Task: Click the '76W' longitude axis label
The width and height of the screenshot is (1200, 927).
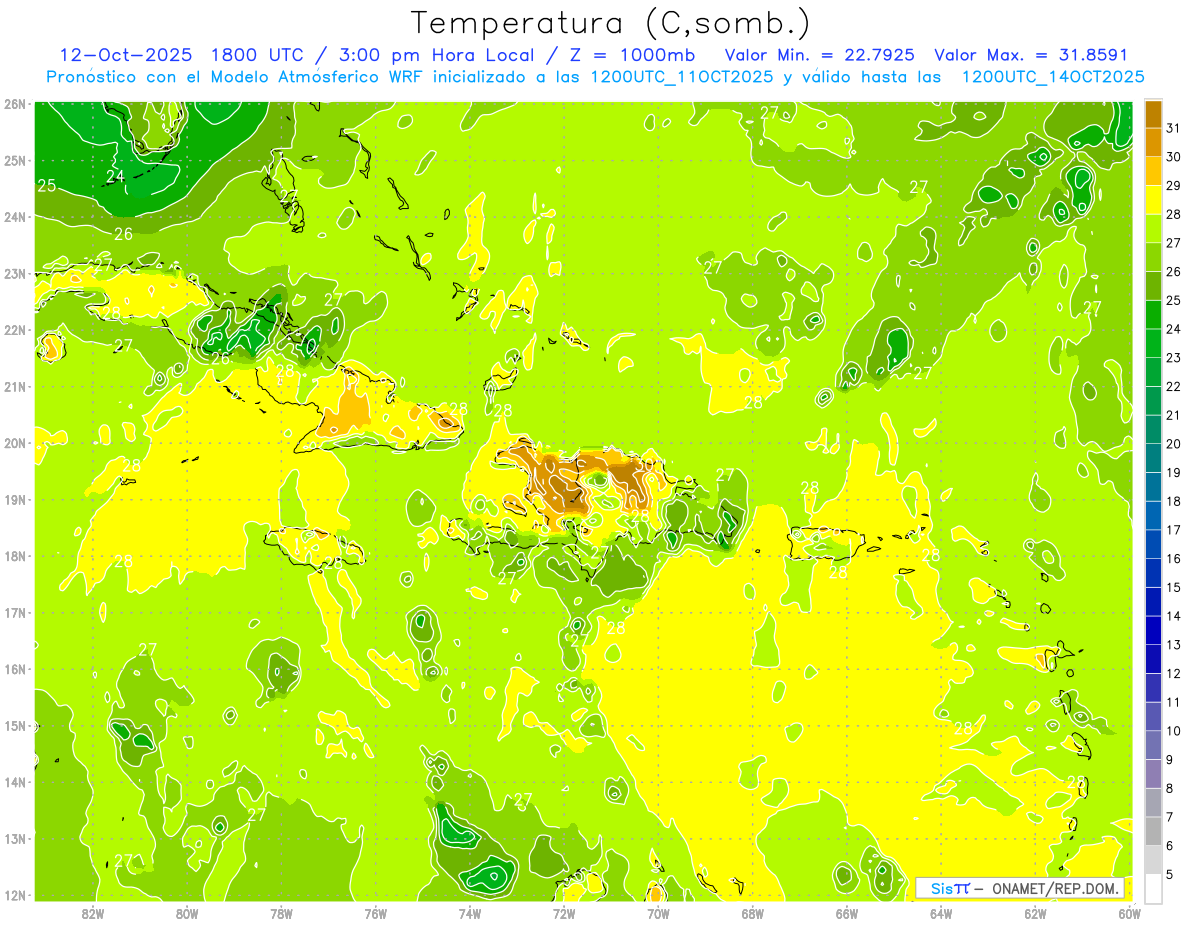Action: [x=375, y=913]
